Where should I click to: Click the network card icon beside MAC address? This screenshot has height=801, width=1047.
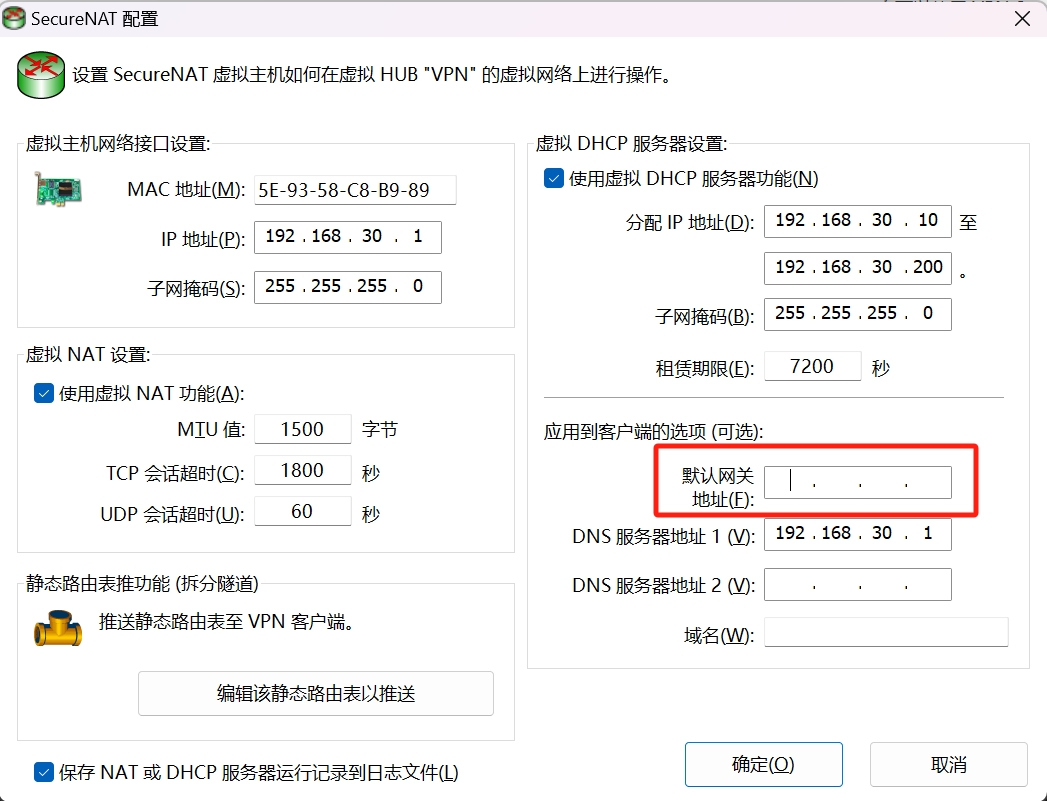[x=59, y=189]
